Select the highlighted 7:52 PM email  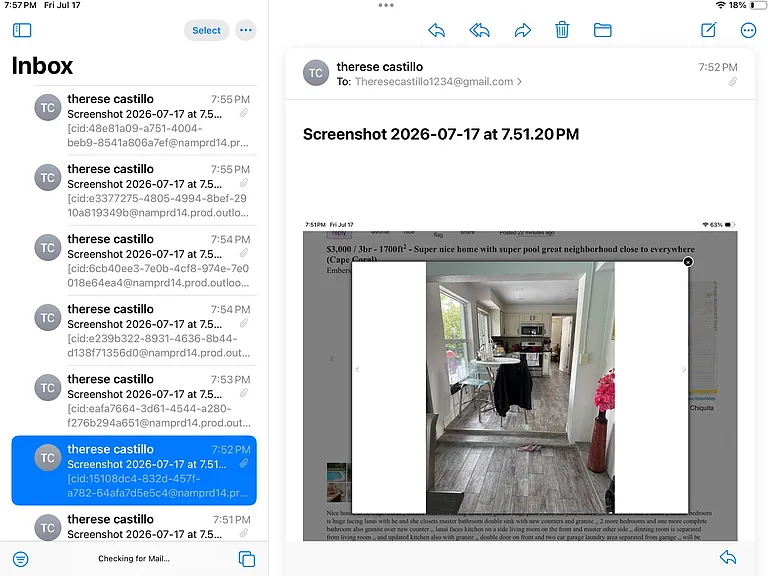(134, 470)
